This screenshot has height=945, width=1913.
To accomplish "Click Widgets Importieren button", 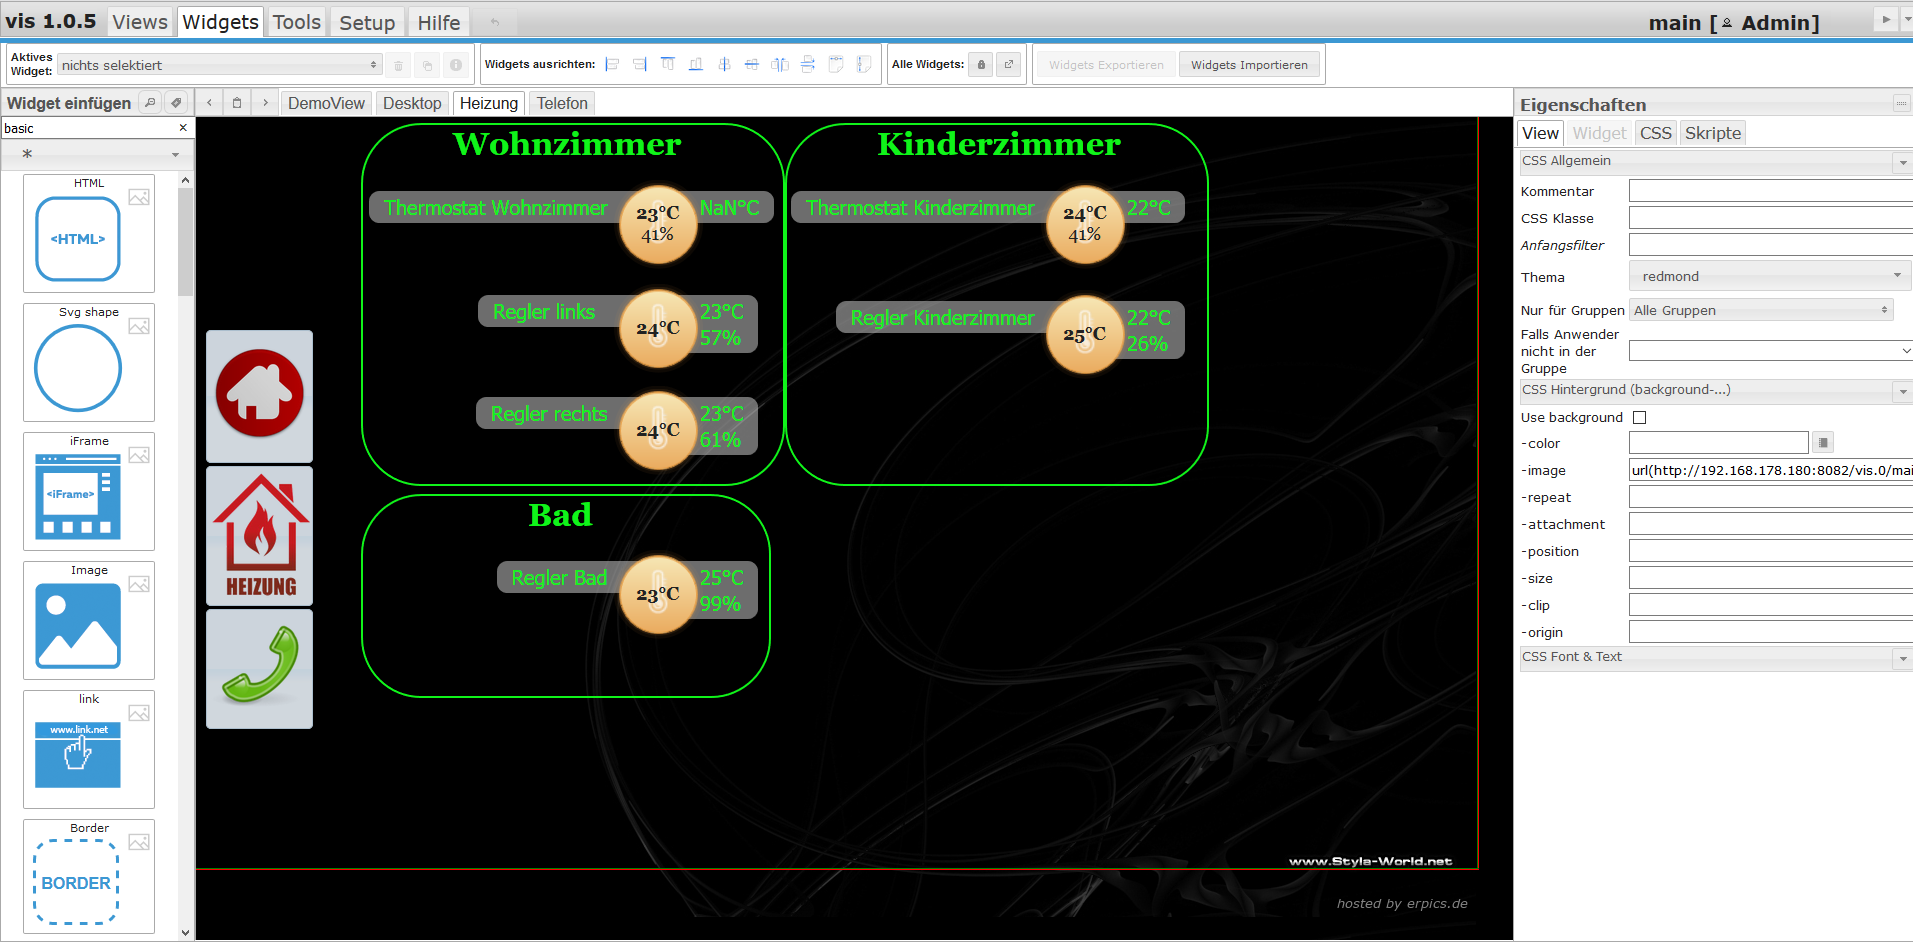I will click(1249, 65).
